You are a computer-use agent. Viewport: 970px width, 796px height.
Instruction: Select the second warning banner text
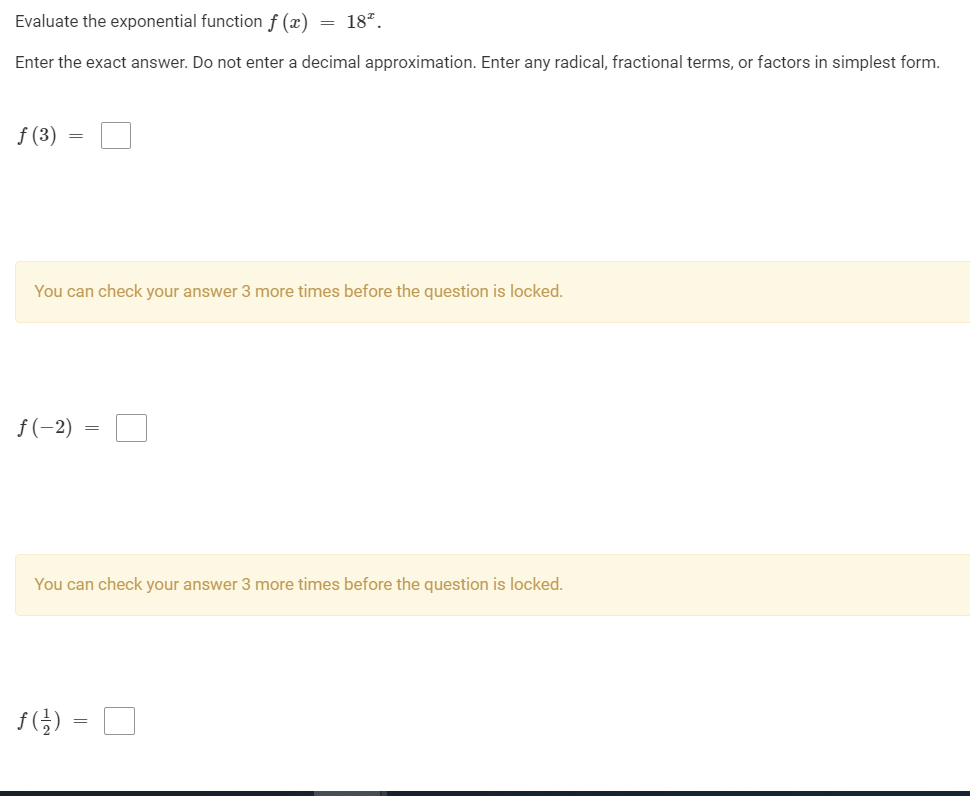(x=298, y=584)
